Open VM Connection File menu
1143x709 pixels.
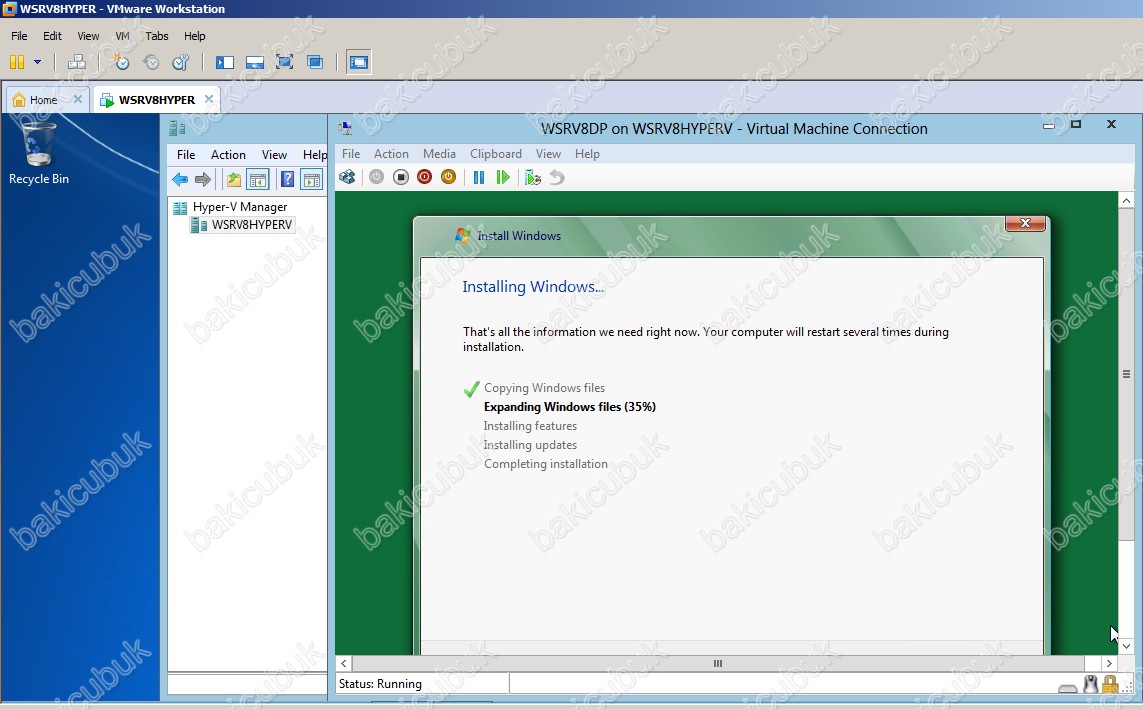(x=351, y=154)
